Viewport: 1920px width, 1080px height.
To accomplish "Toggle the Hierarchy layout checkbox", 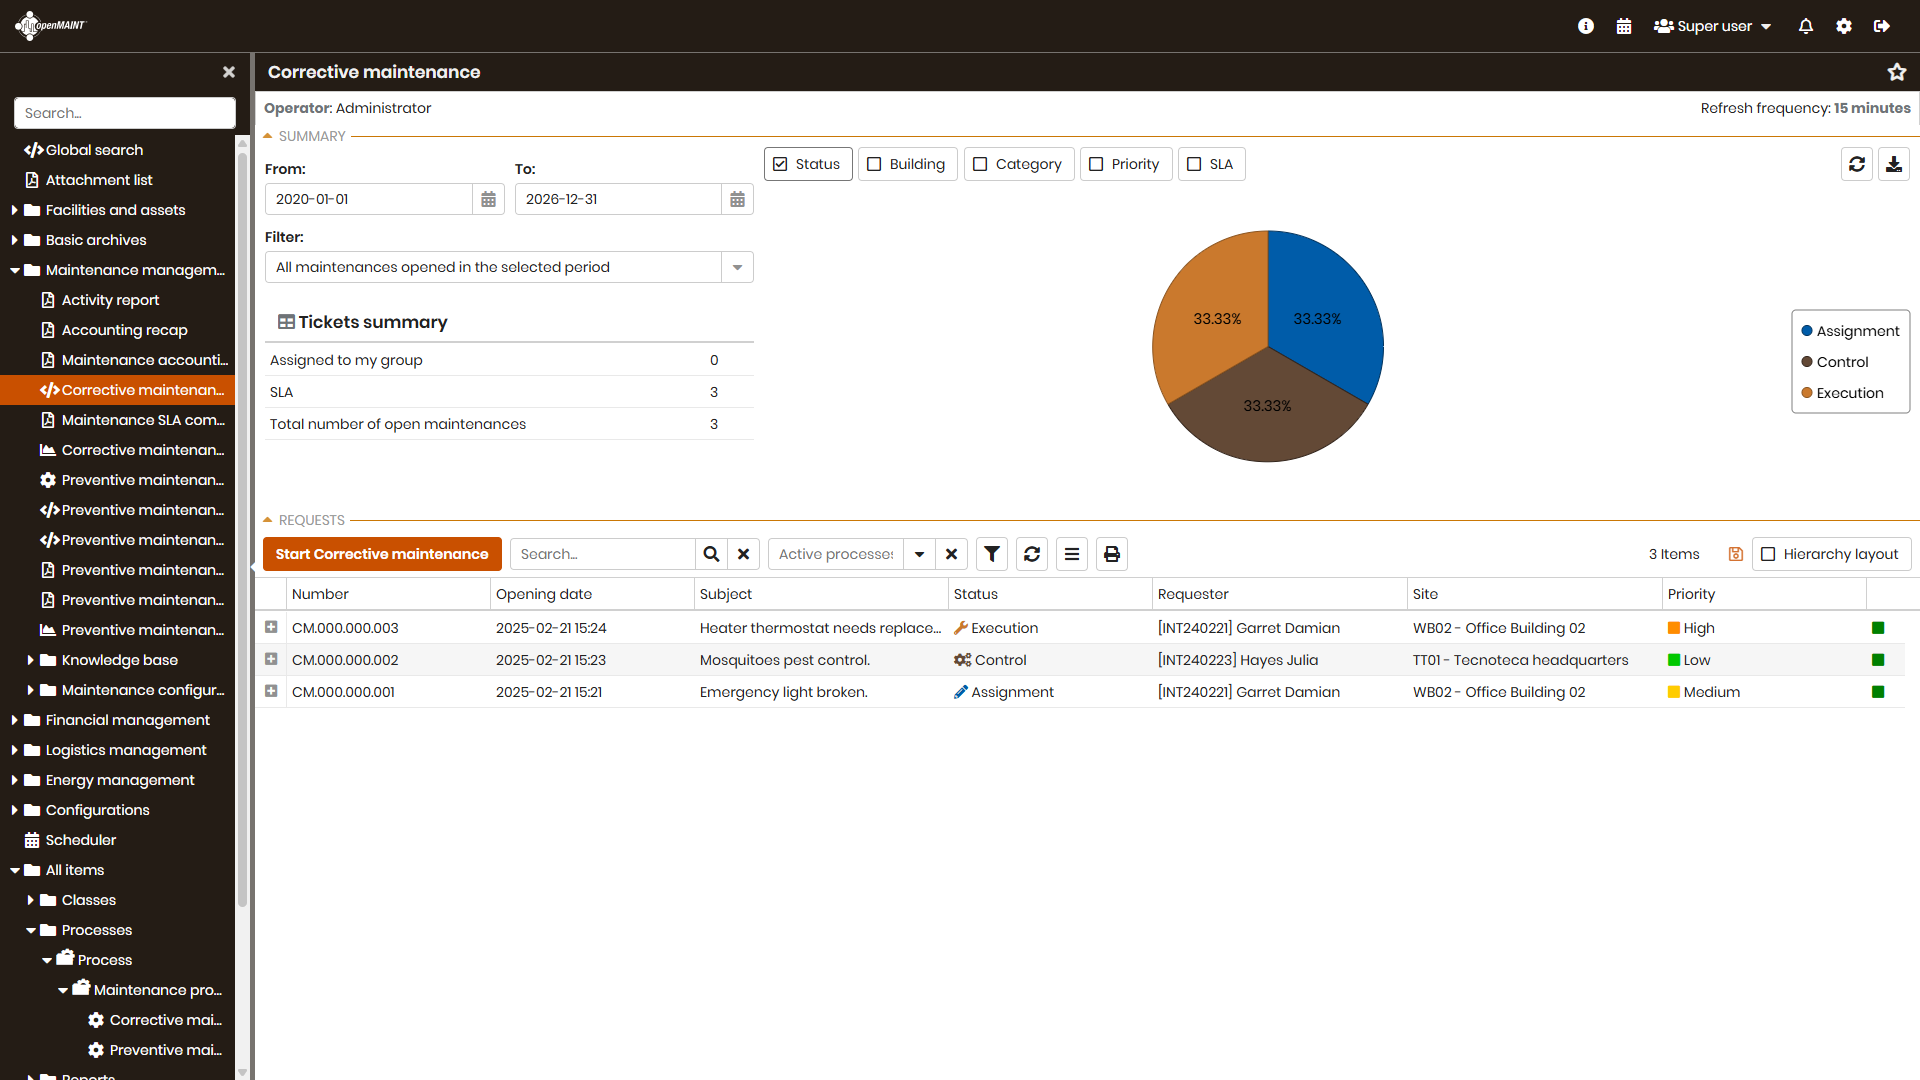I will point(1768,554).
